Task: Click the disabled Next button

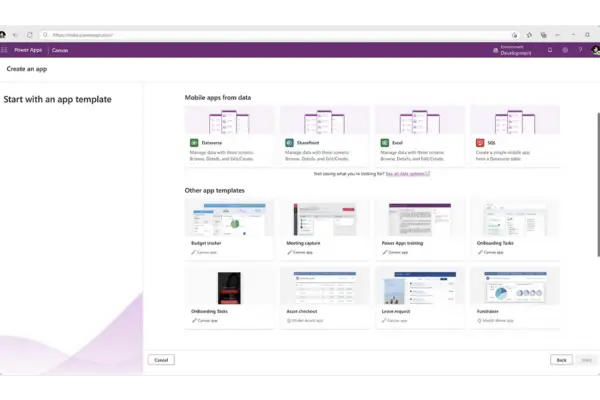Action: click(x=587, y=360)
